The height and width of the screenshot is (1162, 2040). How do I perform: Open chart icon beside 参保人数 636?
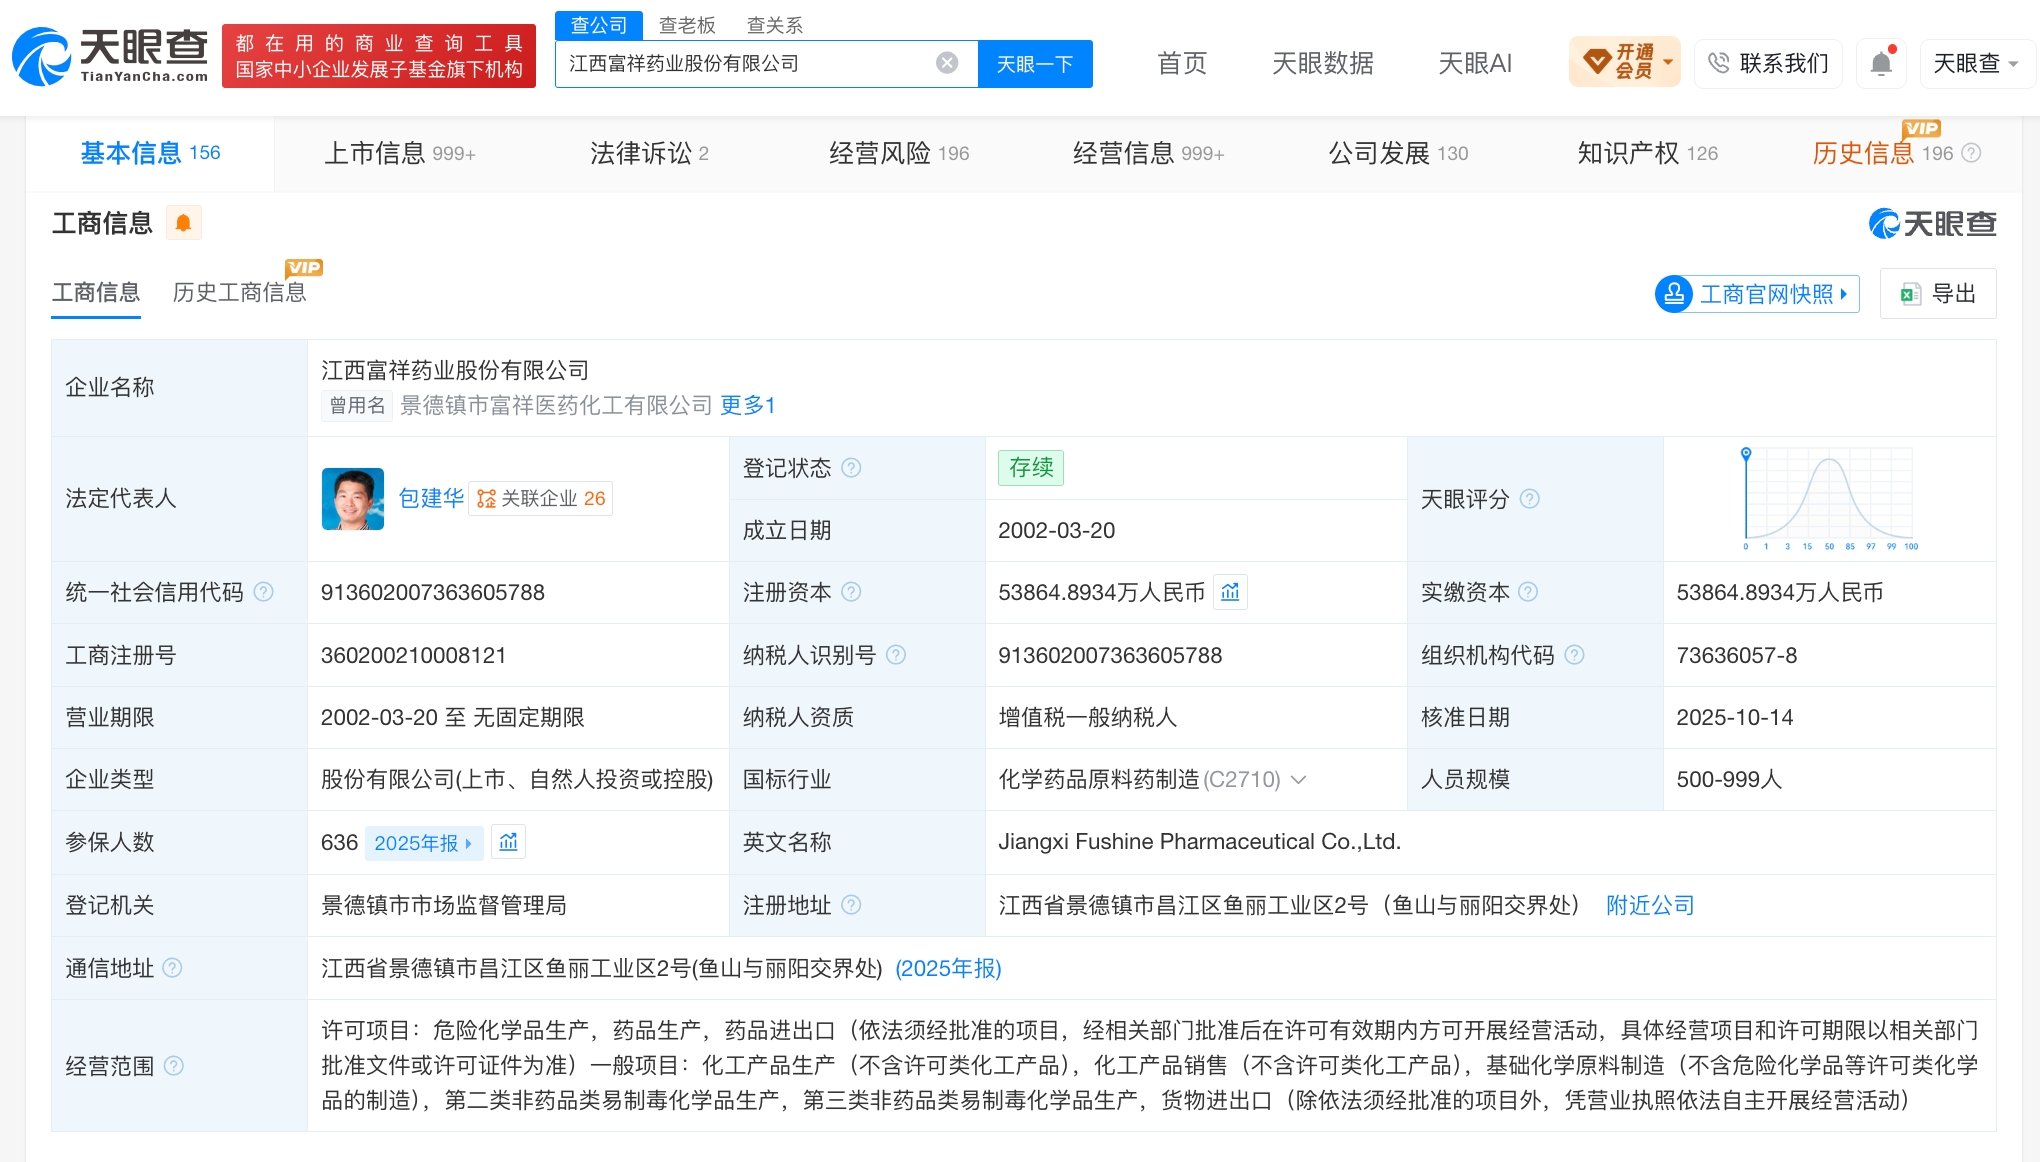(508, 842)
